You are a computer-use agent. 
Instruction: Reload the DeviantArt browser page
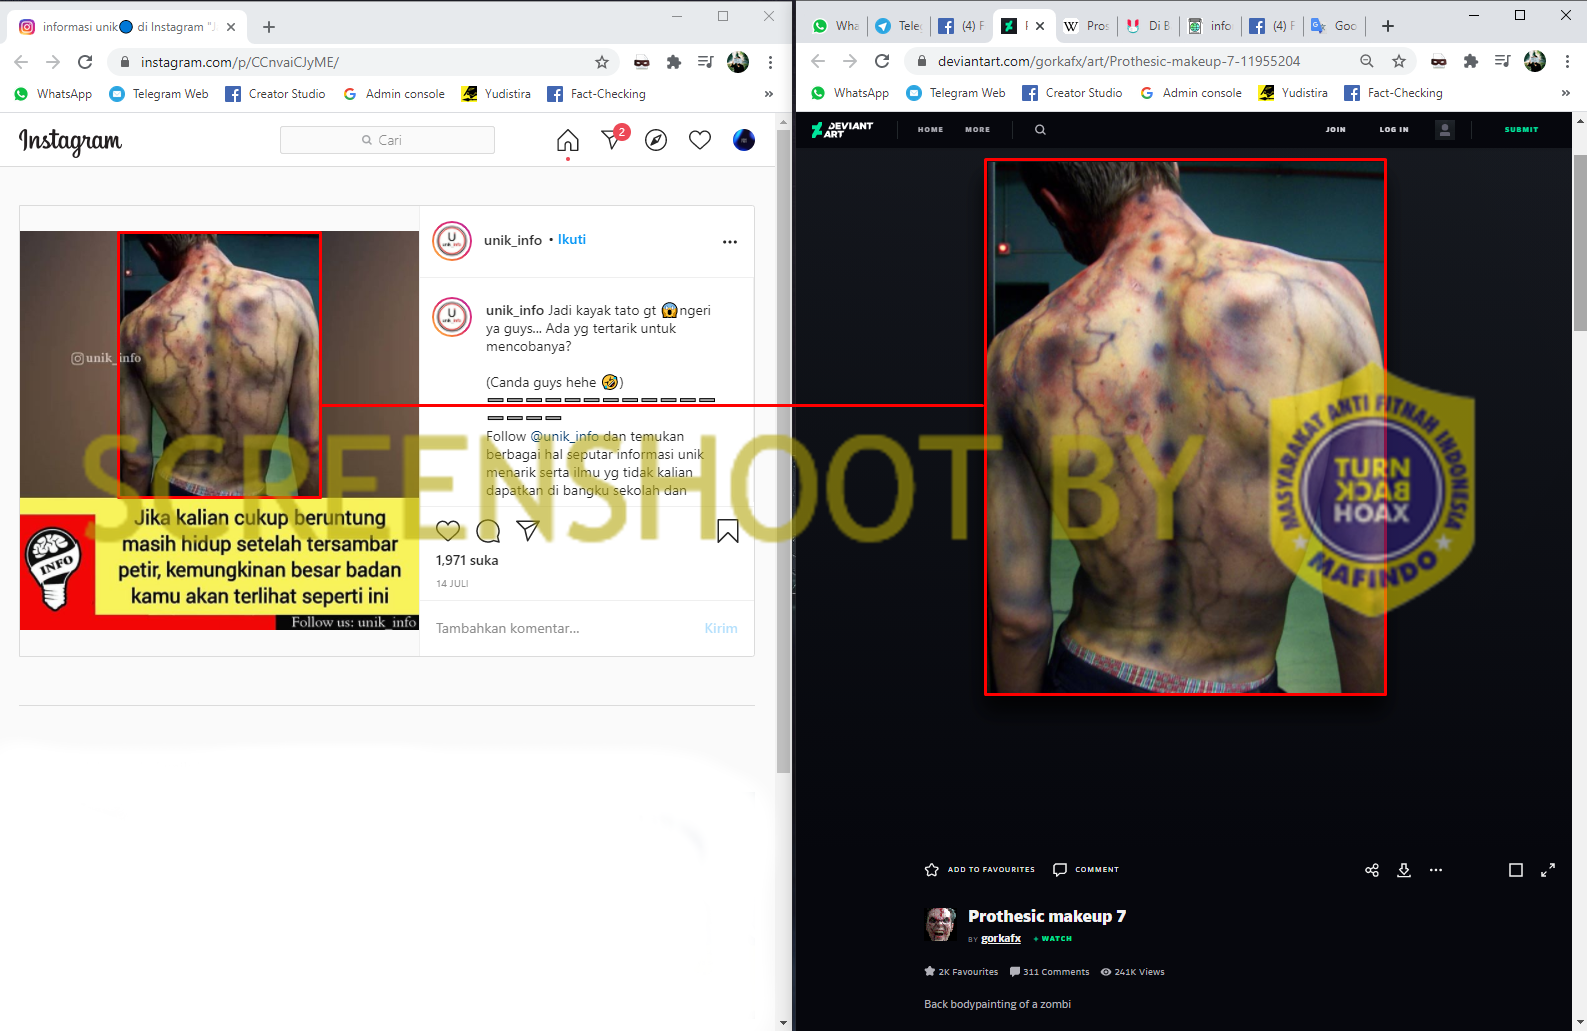click(882, 61)
